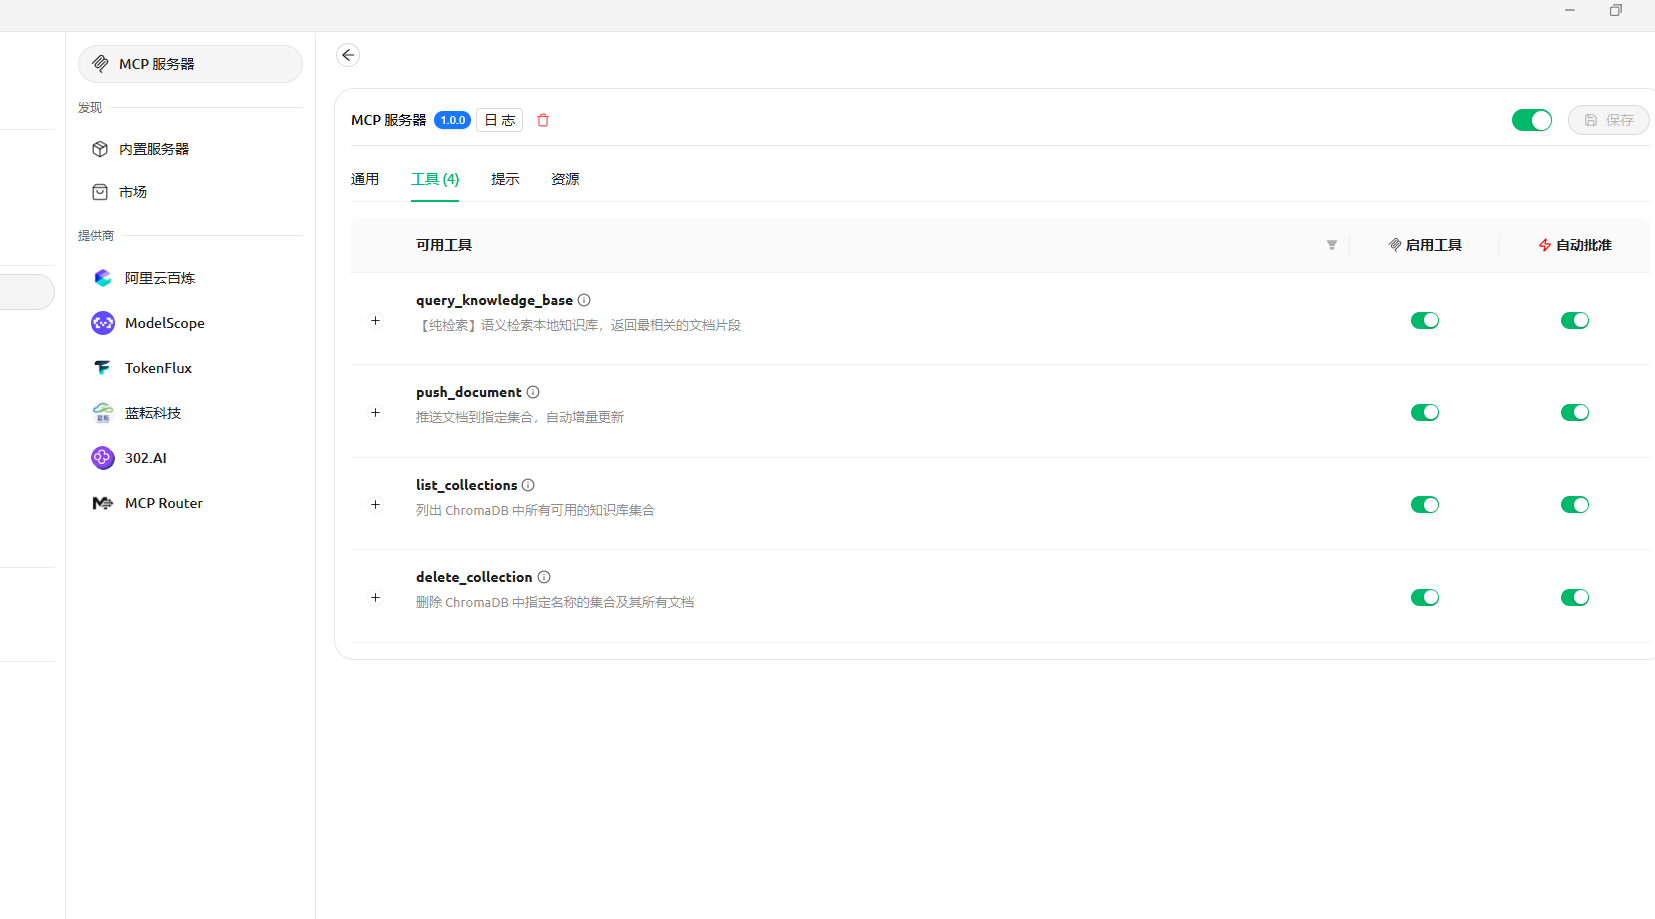Click the 1.0.0 version badge
Image resolution: width=1655 pixels, height=919 pixels.
click(x=452, y=120)
